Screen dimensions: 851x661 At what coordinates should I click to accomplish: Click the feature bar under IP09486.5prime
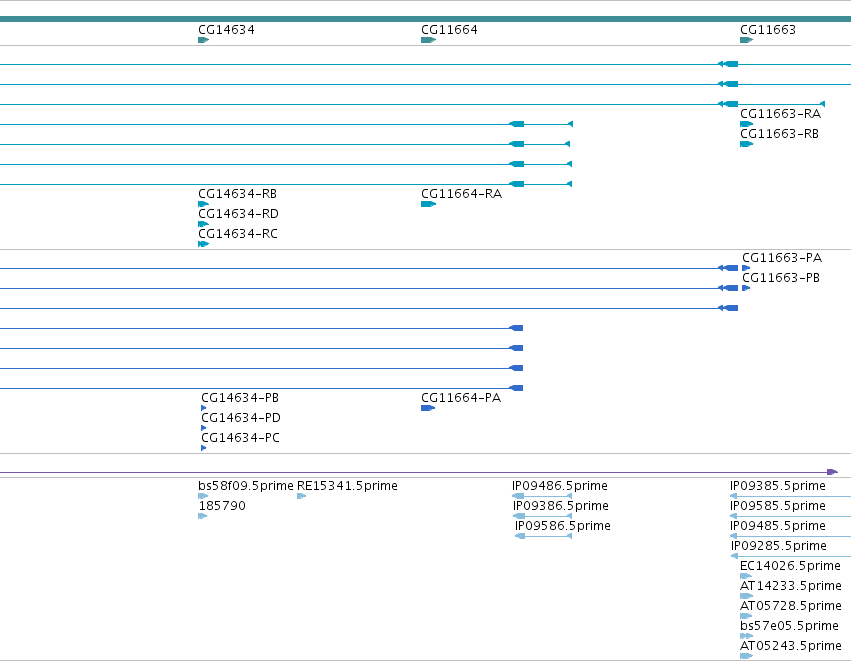click(x=542, y=496)
